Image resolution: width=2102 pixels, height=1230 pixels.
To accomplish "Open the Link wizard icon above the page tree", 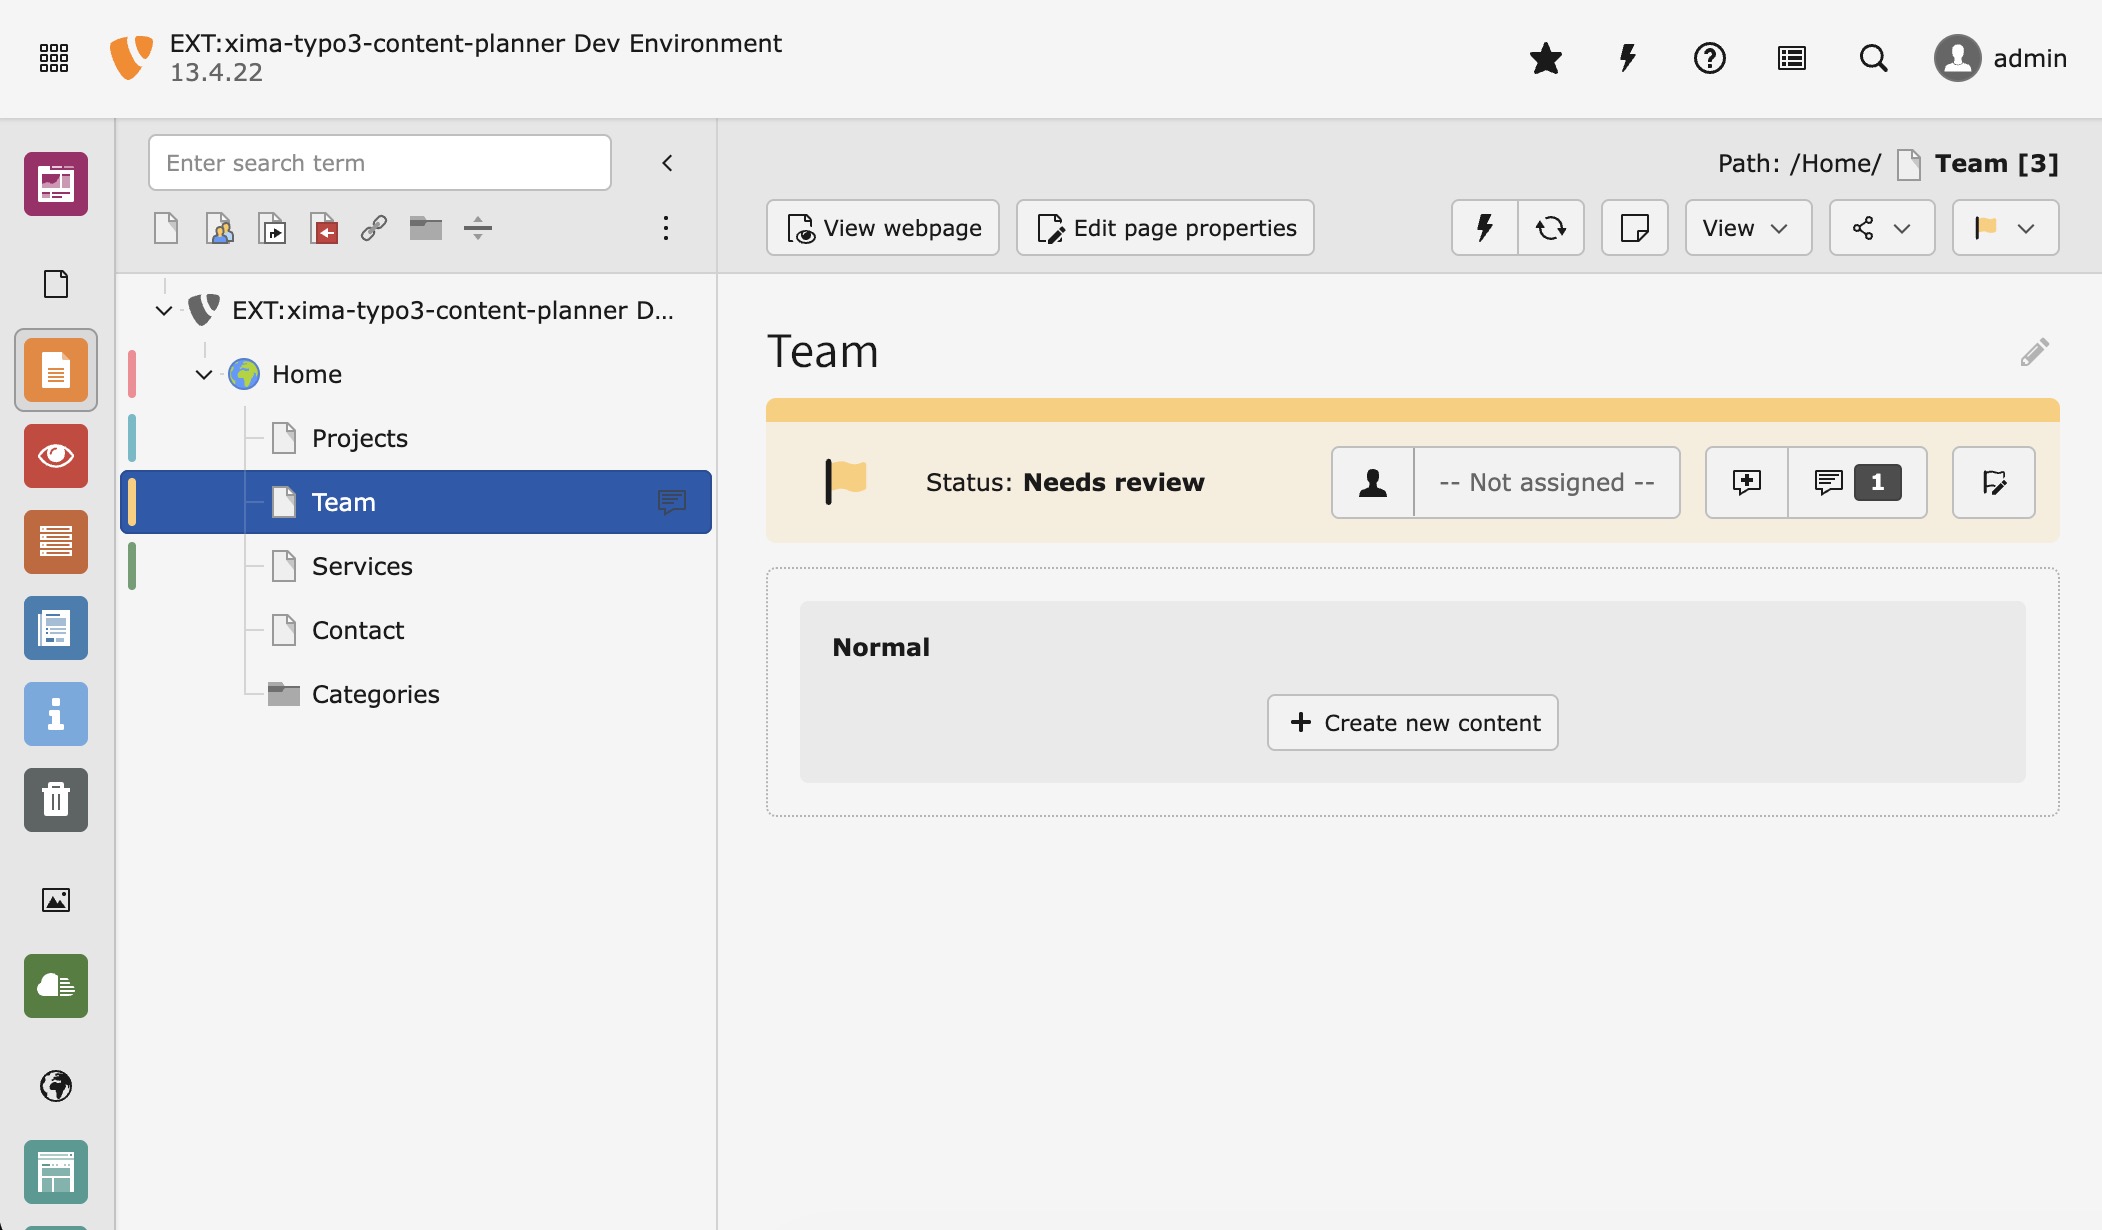I will coord(373,228).
